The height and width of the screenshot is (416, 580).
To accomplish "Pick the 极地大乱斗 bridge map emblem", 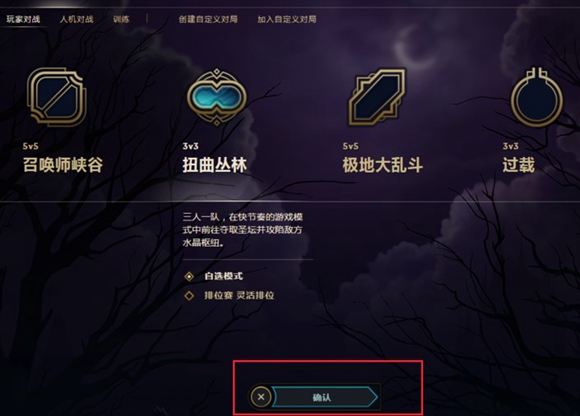I will (x=377, y=97).
